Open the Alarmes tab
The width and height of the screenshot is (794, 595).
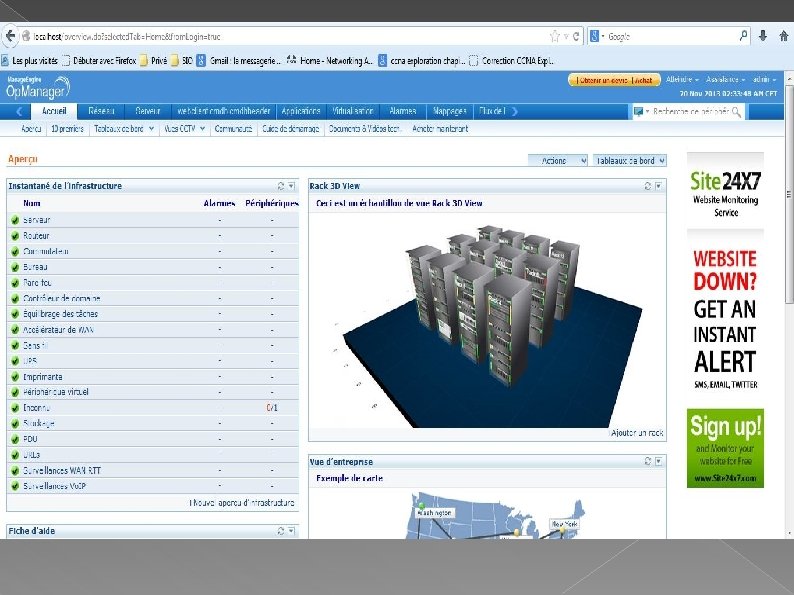pyautogui.click(x=403, y=111)
